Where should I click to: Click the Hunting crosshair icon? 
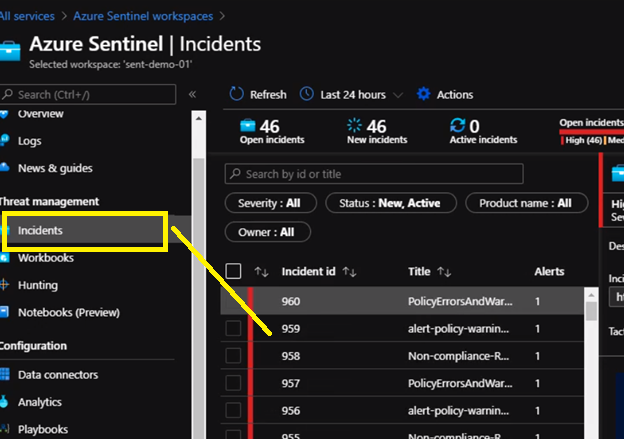click(x=4, y=285)
